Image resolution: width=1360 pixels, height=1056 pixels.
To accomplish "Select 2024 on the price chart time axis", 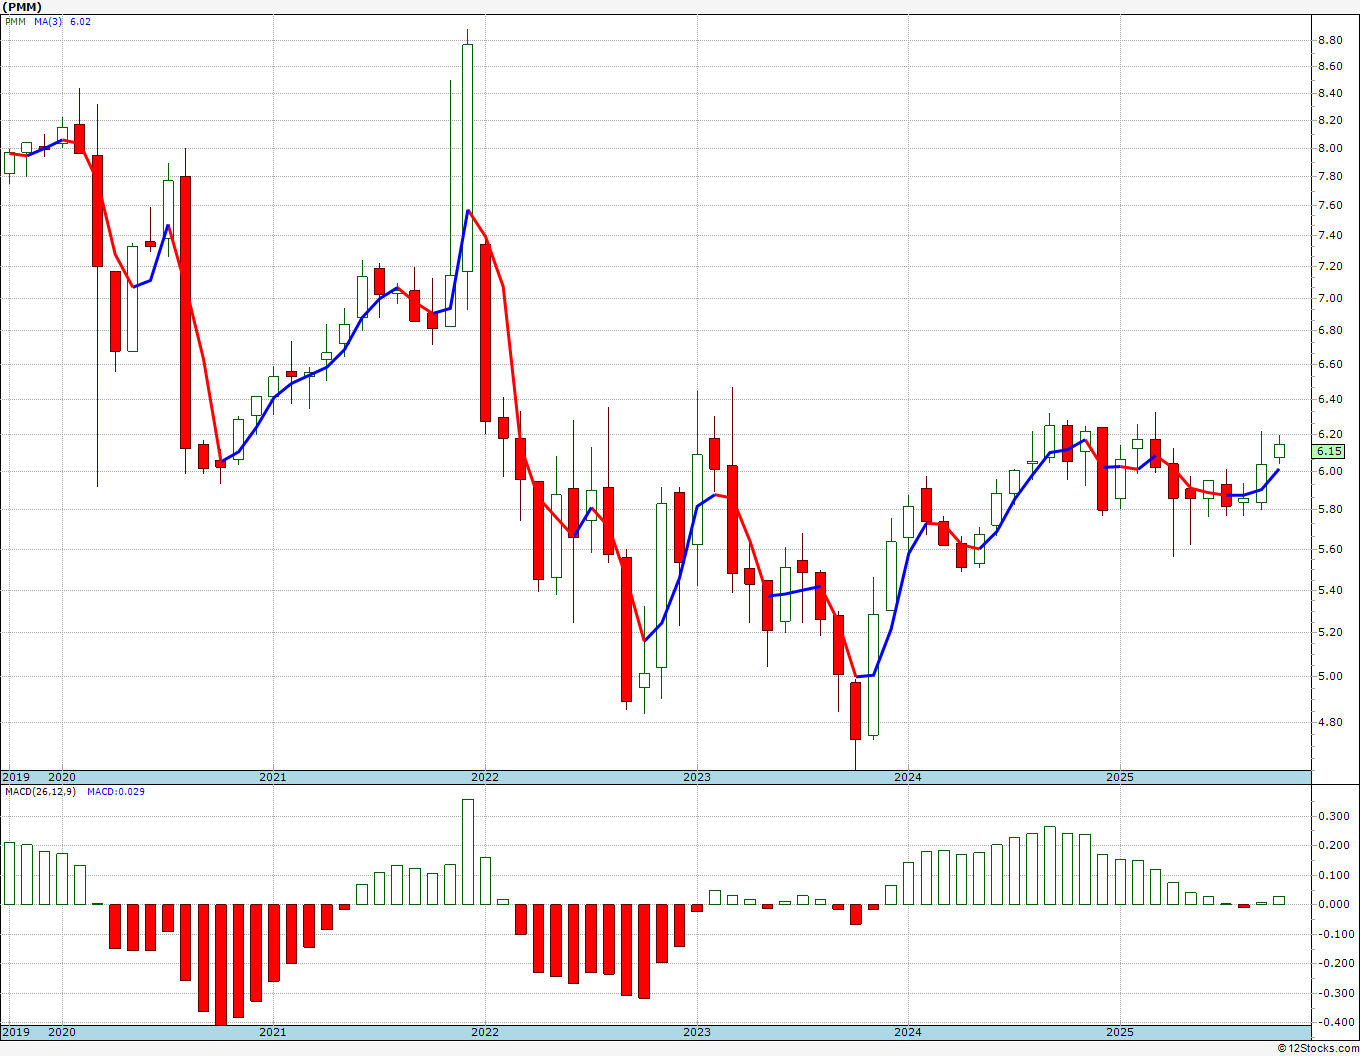I will point(908,777).
